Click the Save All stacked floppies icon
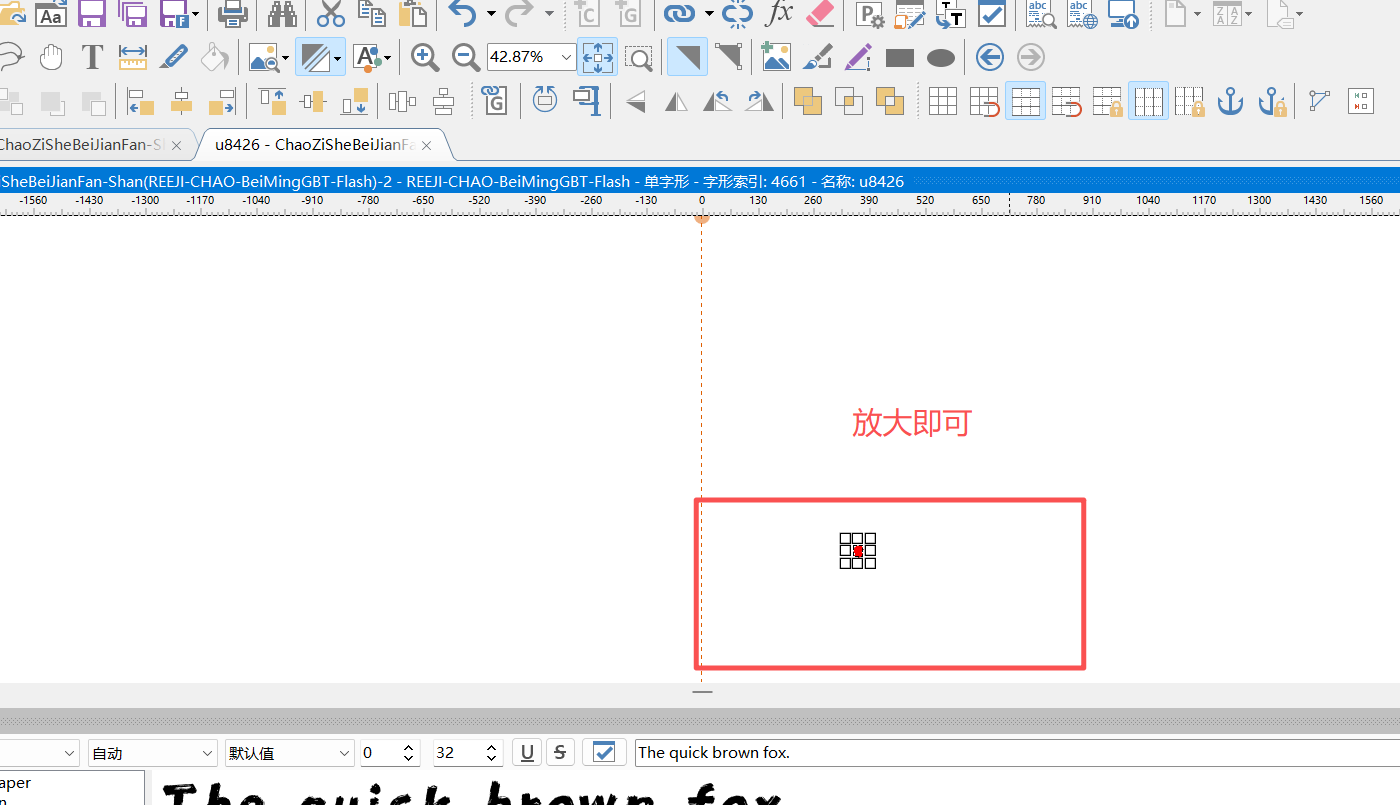Image resolution: width=1400 pixels, height=805 pixels. click(132, 14)
